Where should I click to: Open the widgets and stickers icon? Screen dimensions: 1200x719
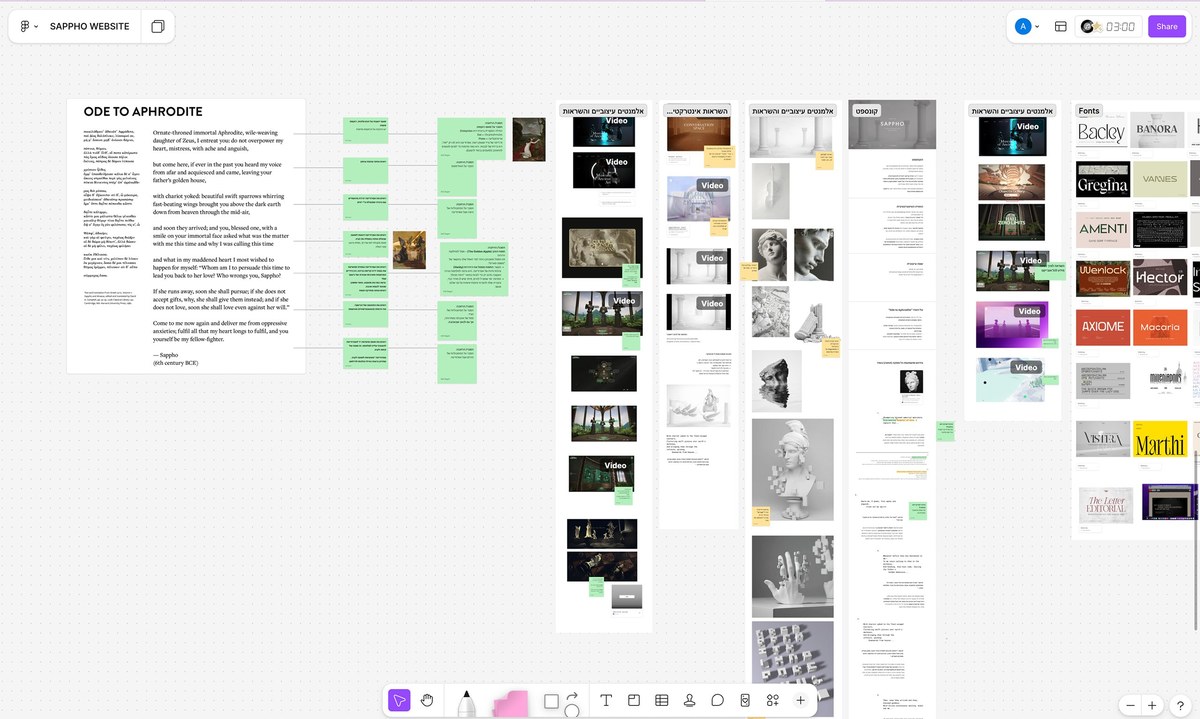pos(745,701)
